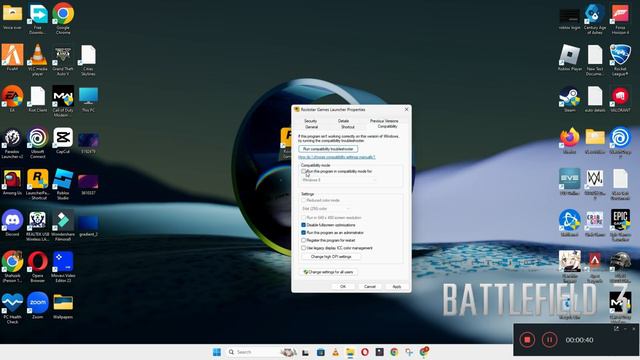Open the Firefox desktop icon

tap(570, 140)
